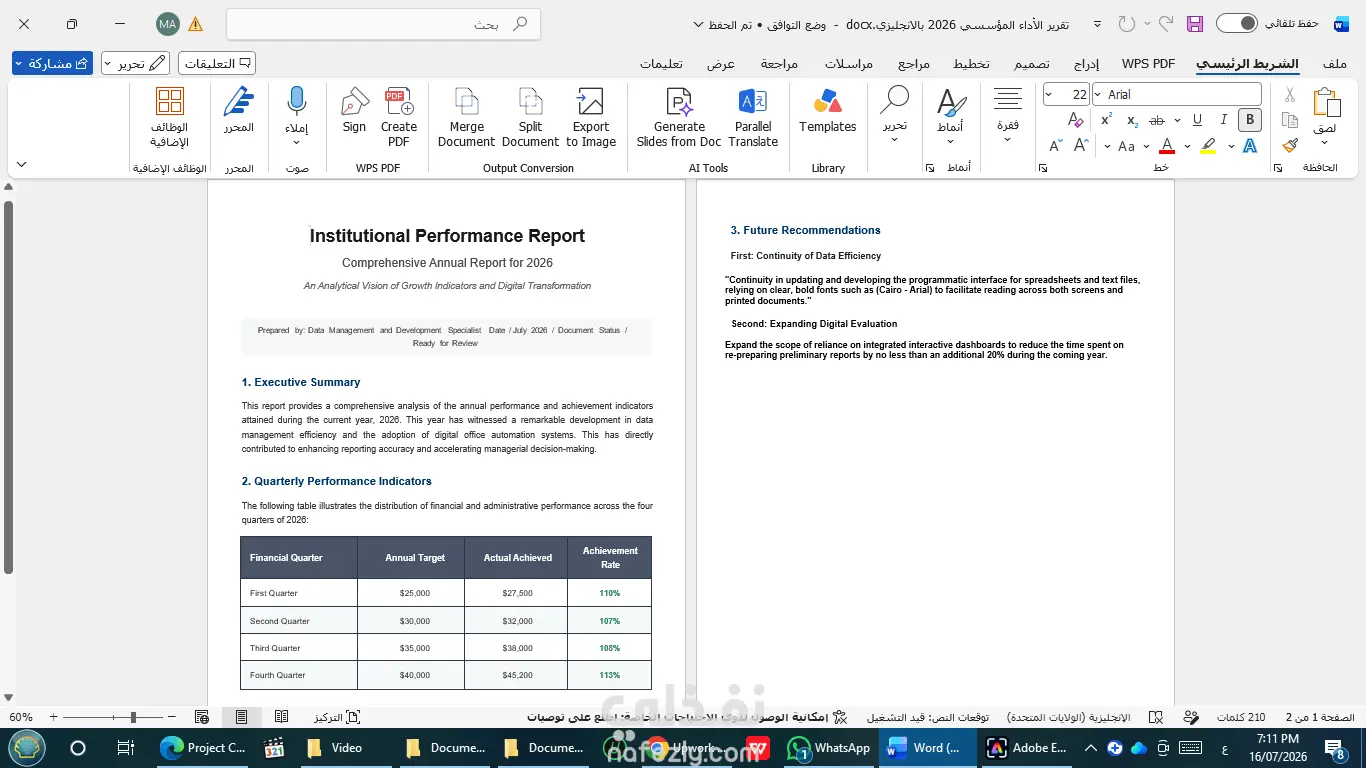Open the Arial font name box
1366x768 pixels.
1177,94
